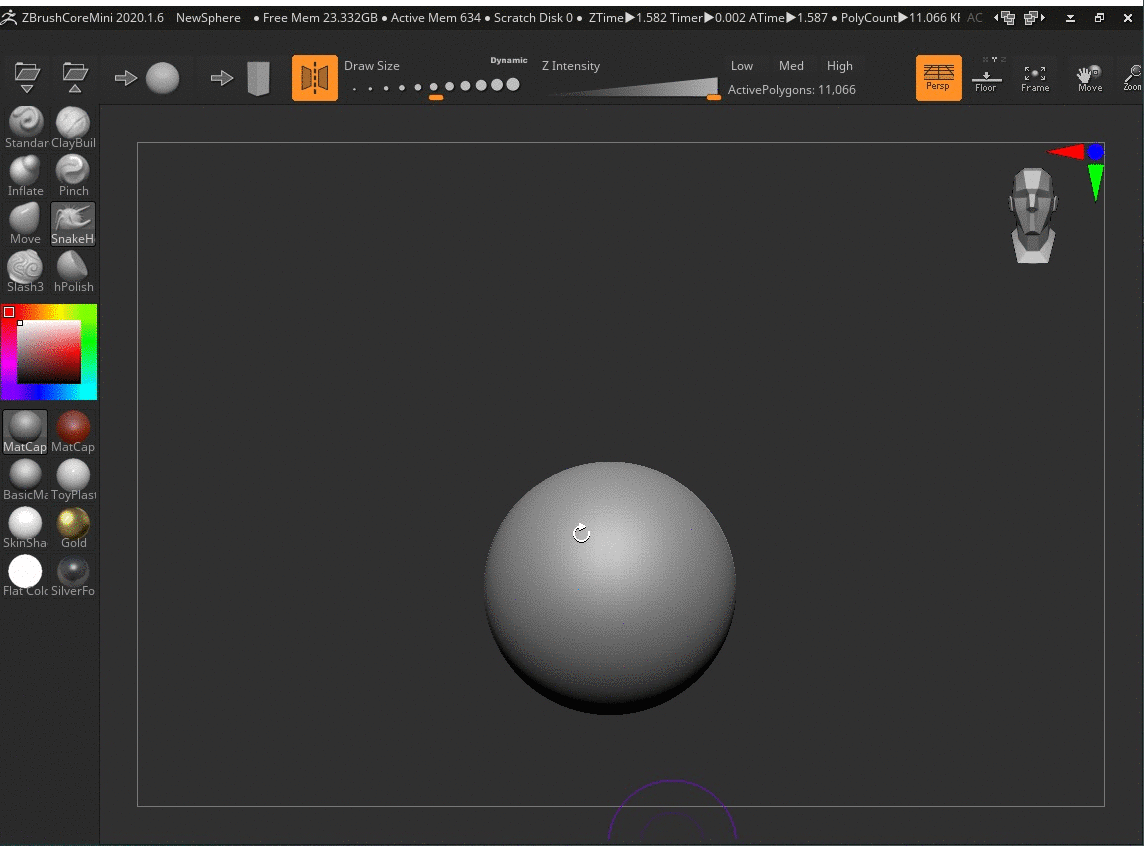The width and height of the screenshot is (1144, 846).
Task: Set resolution to High
Action: (x=840, y=66)
